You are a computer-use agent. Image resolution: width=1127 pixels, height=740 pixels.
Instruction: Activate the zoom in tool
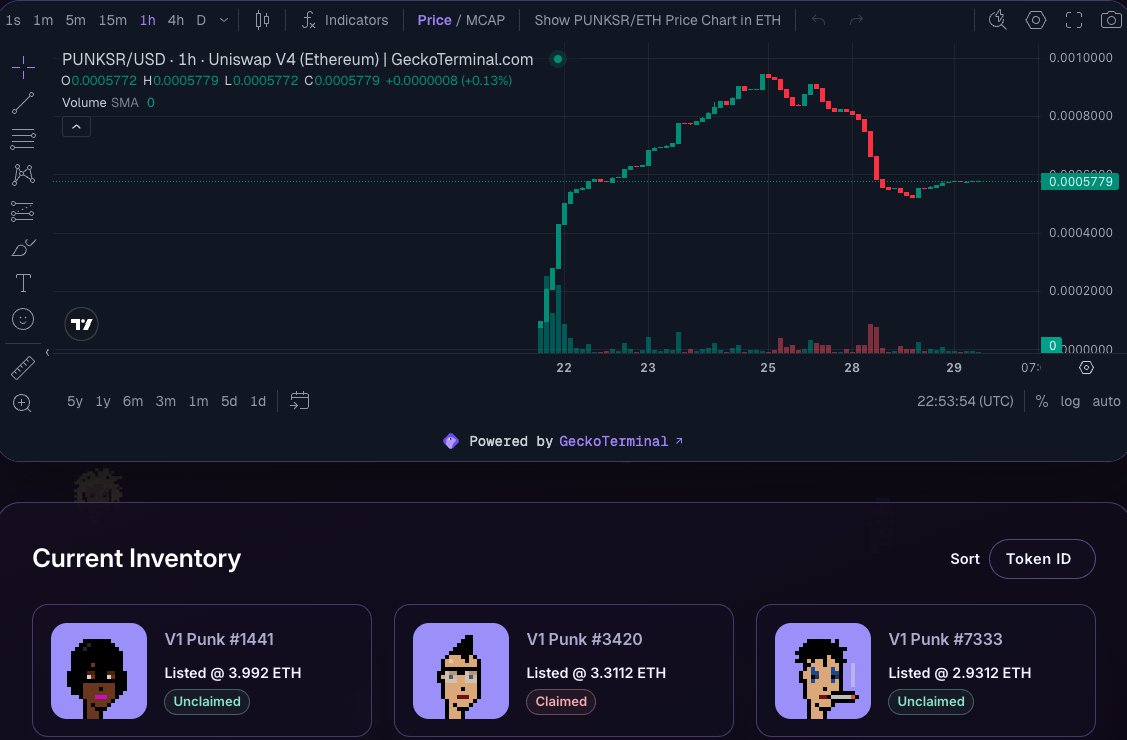tap(23, 403)
